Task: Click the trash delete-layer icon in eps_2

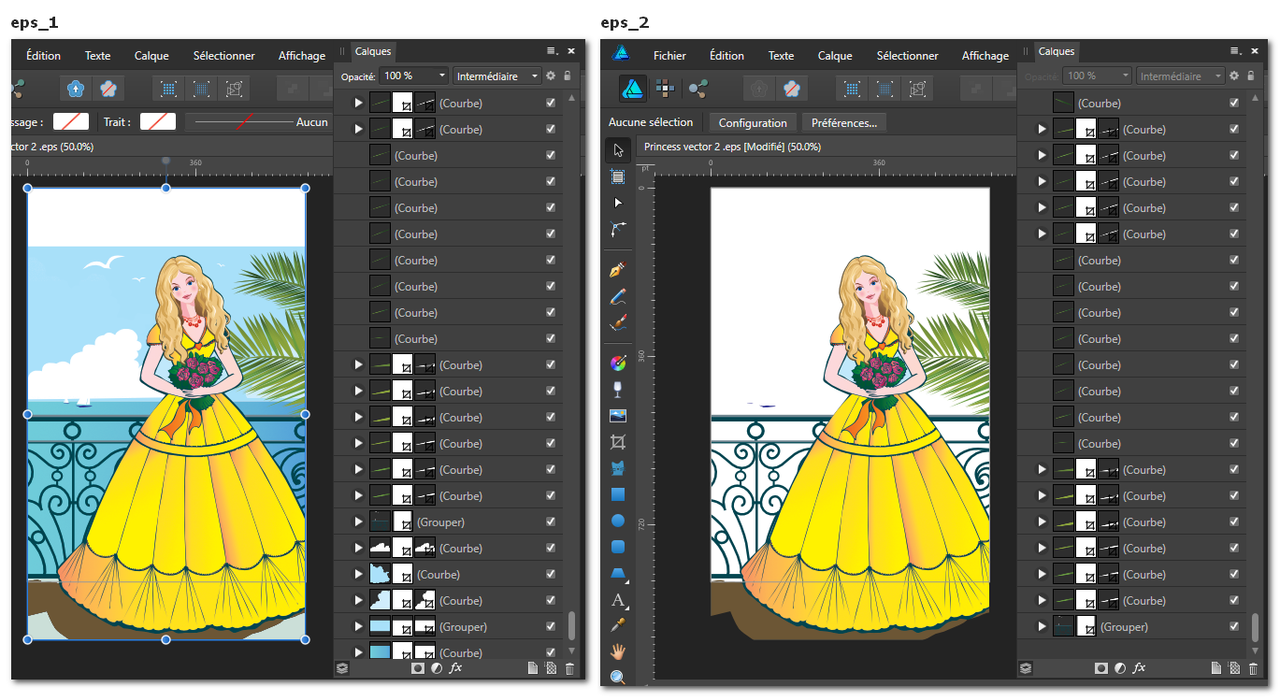Action: (1251, 668)
